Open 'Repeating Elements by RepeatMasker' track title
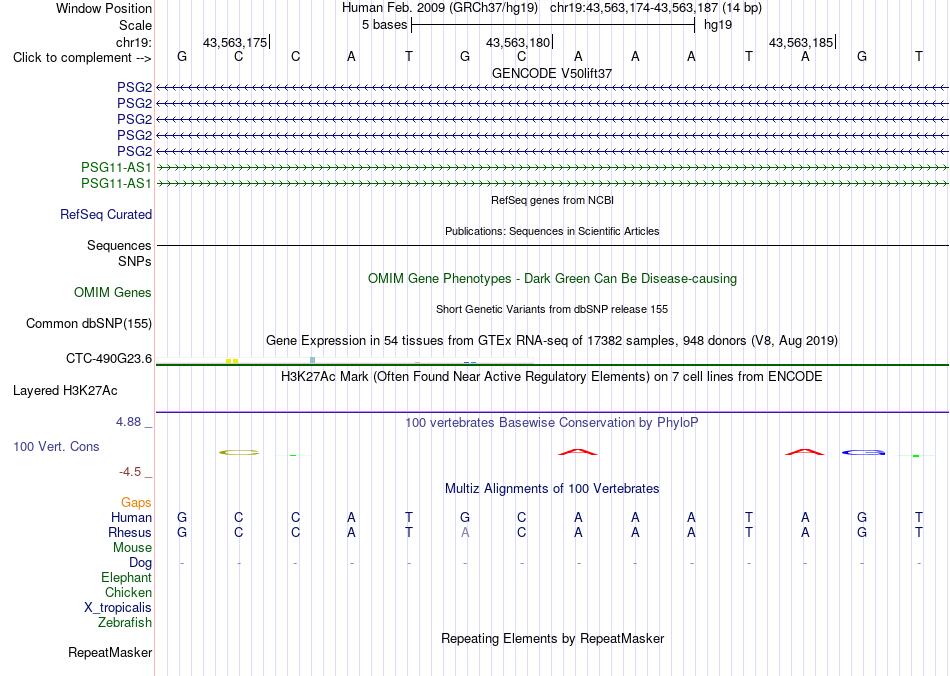 tap(553, 638)
